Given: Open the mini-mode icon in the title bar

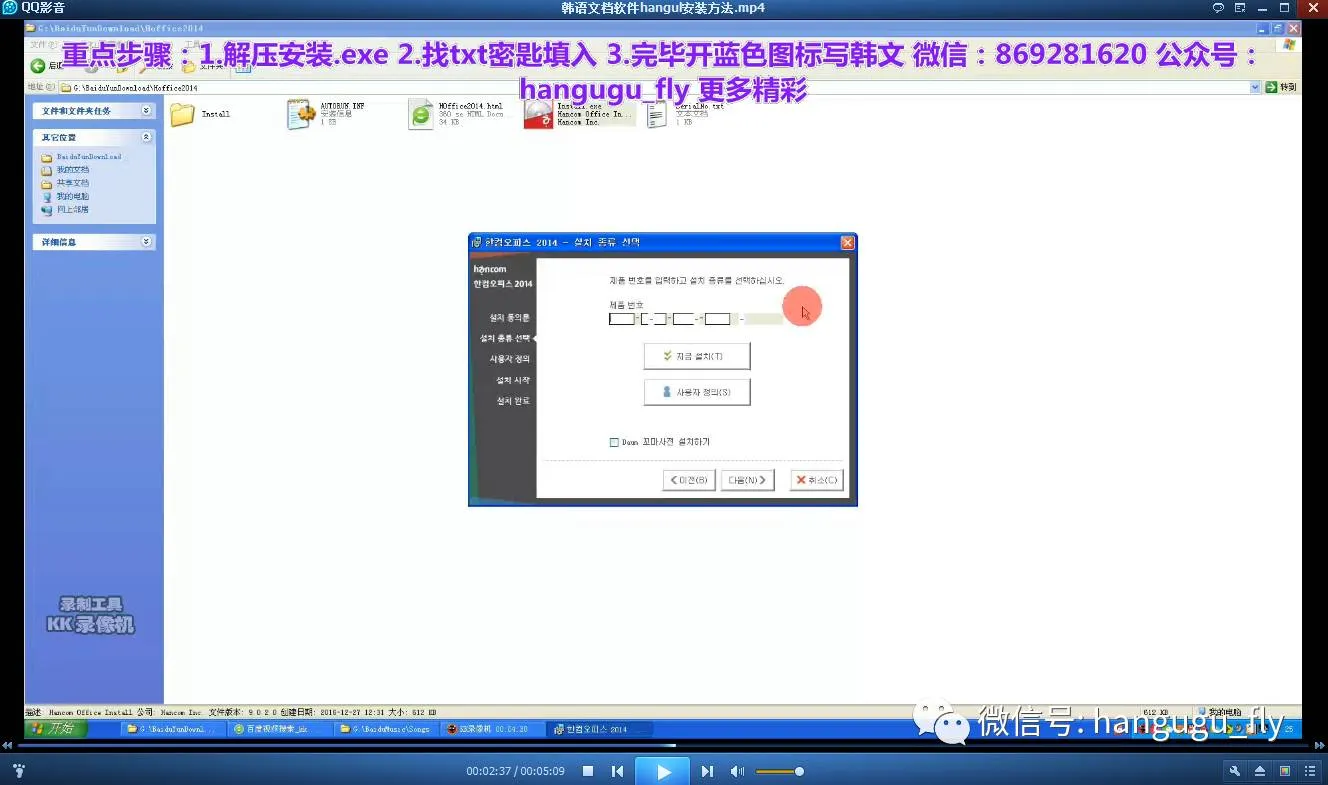Looking at the screenshot, I should [1240, 8].
